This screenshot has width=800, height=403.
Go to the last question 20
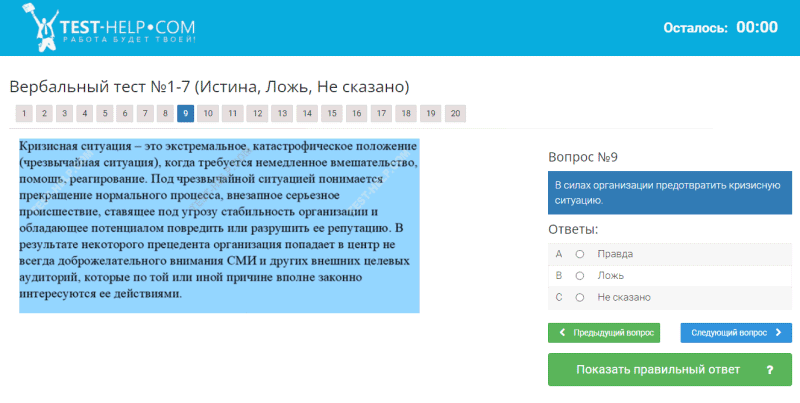coord(456,113)
